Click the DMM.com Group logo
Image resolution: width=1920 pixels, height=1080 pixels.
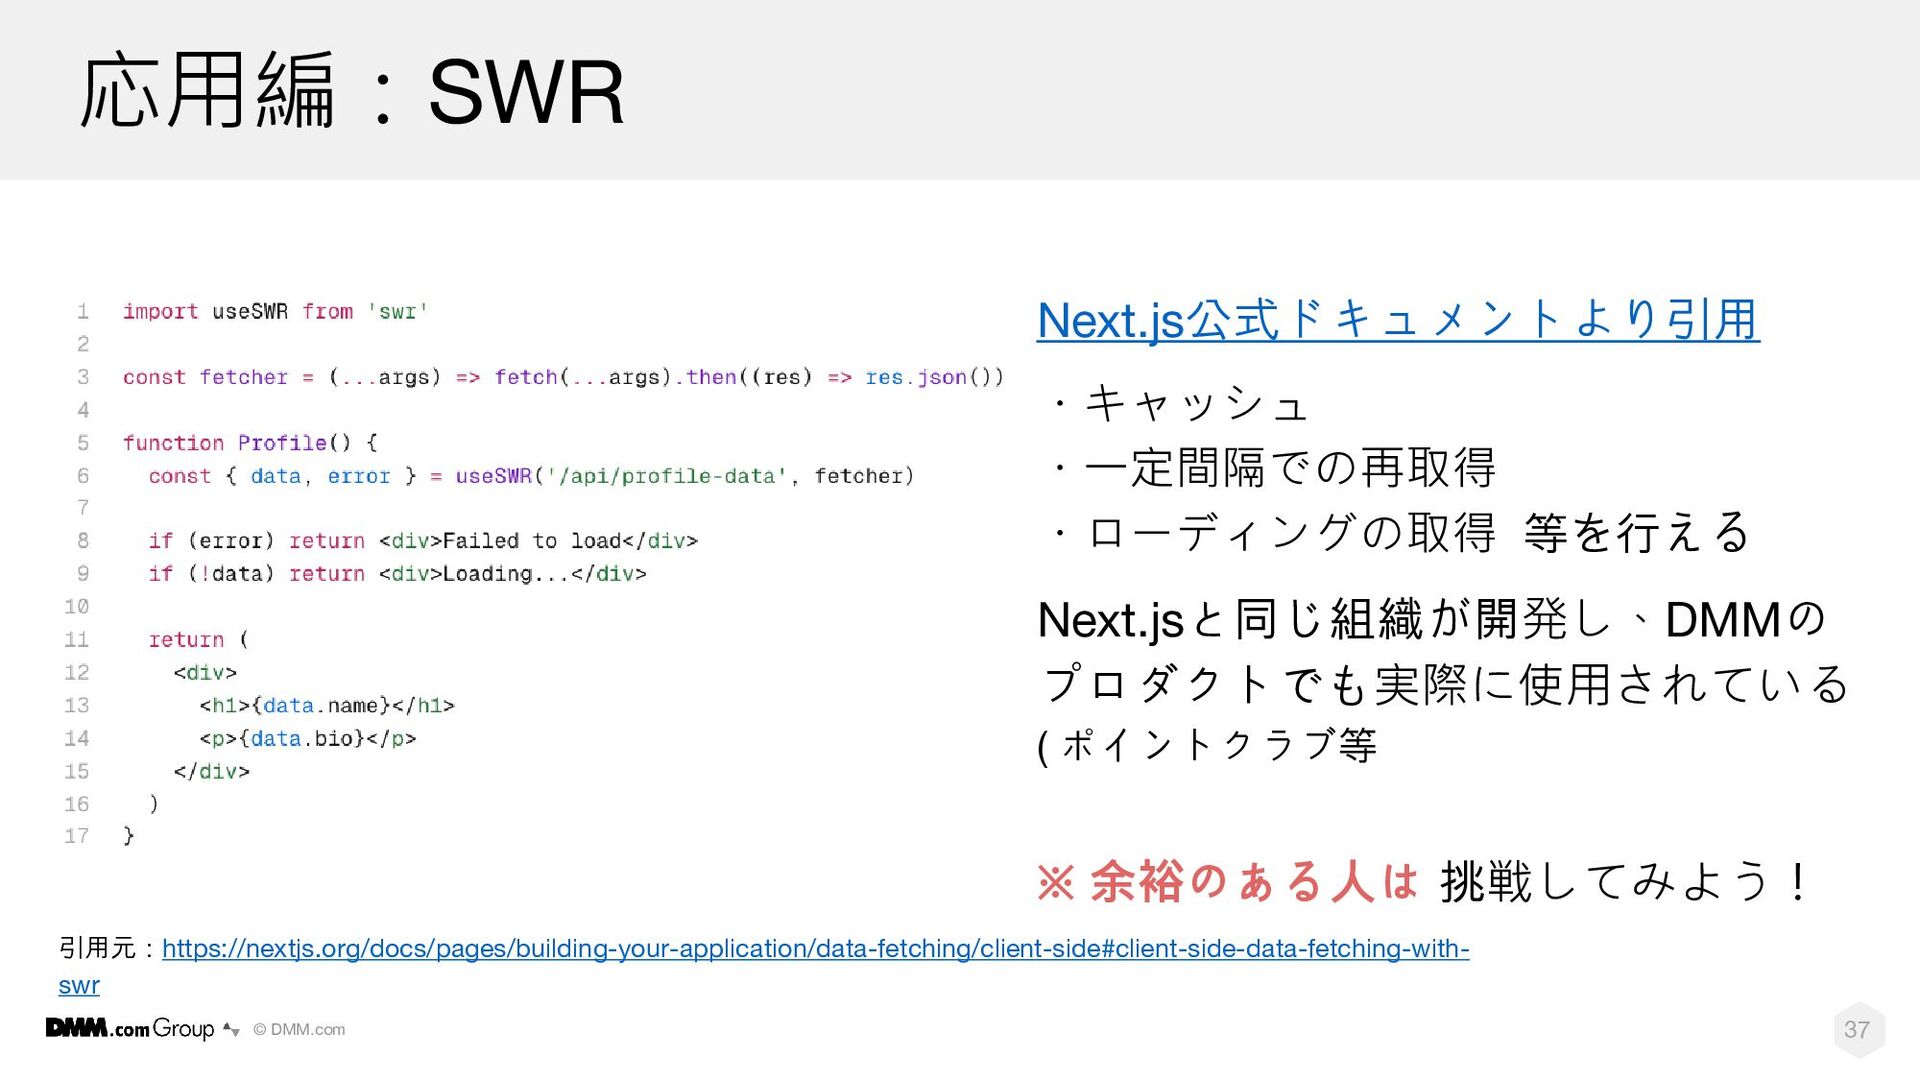pyautogui.click(x=130, y=1028)
